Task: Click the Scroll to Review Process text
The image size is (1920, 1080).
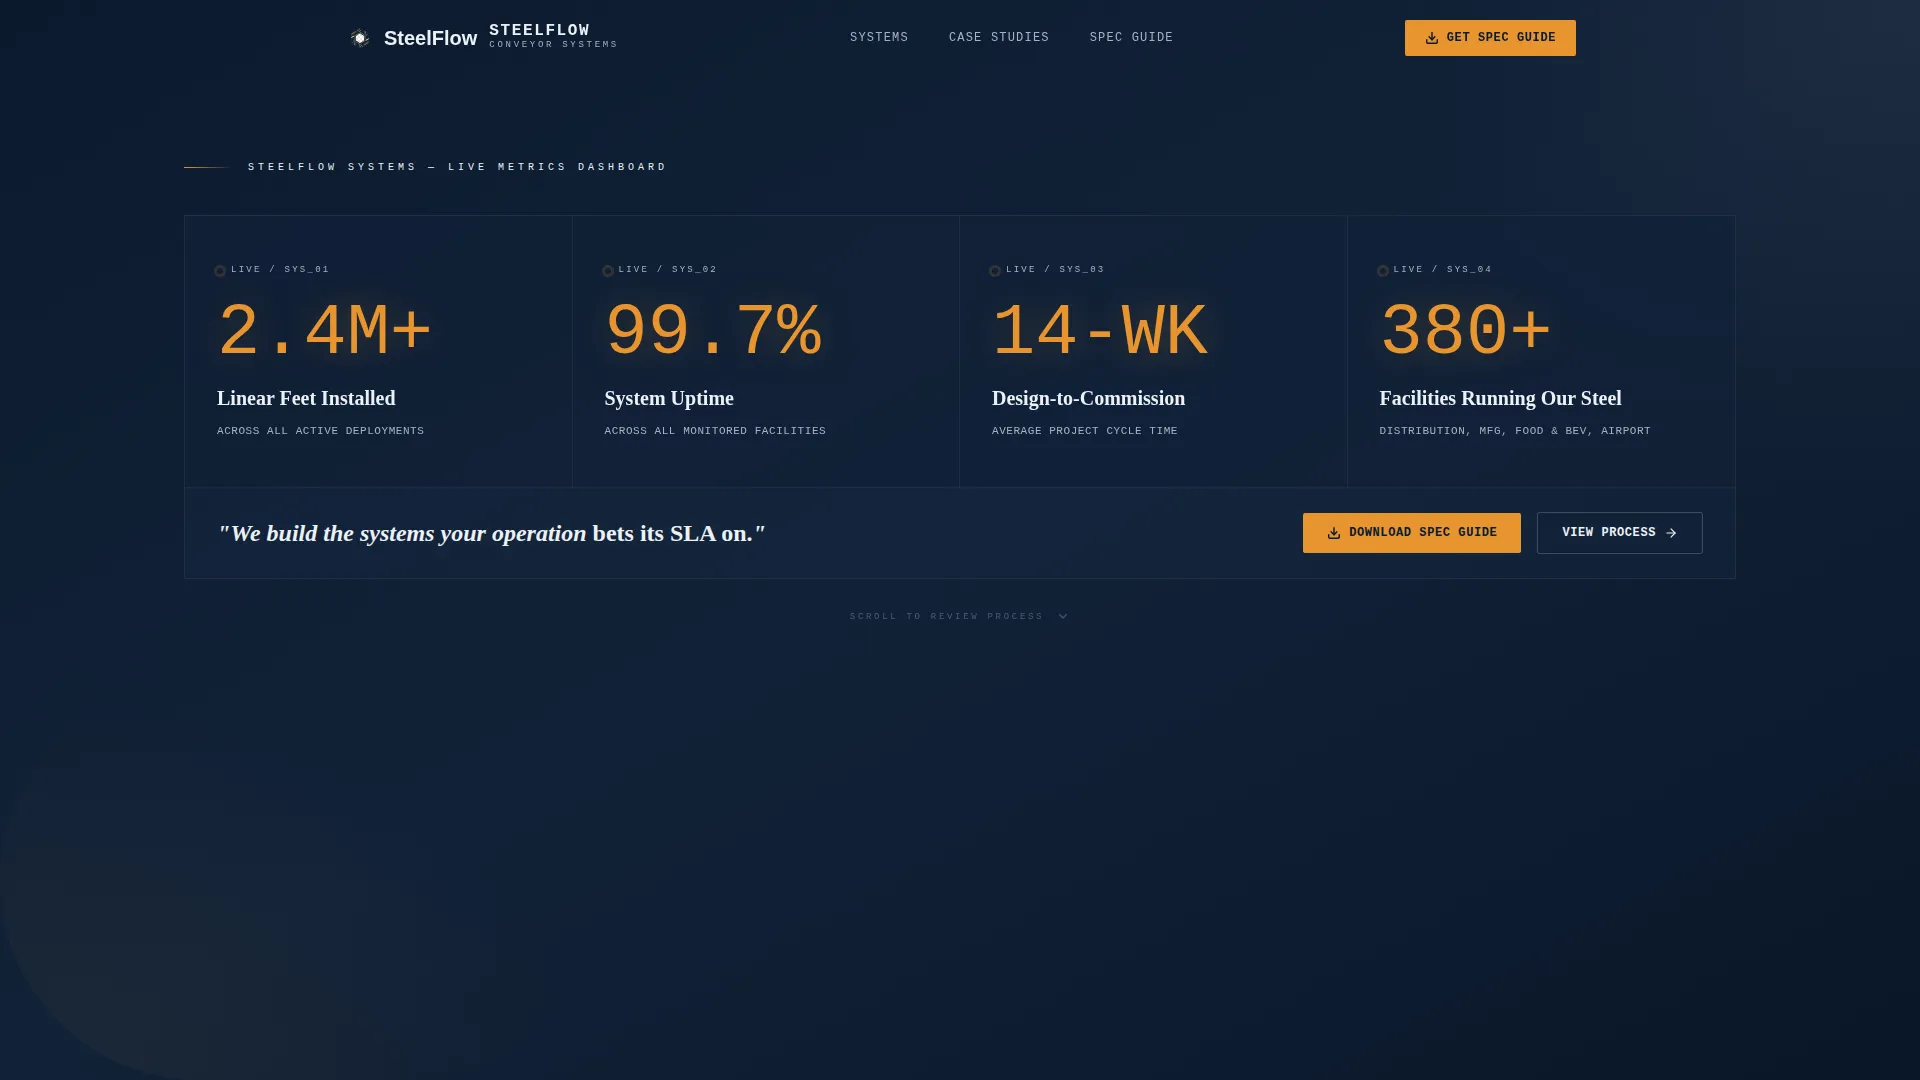Action: tap(946, 616)
